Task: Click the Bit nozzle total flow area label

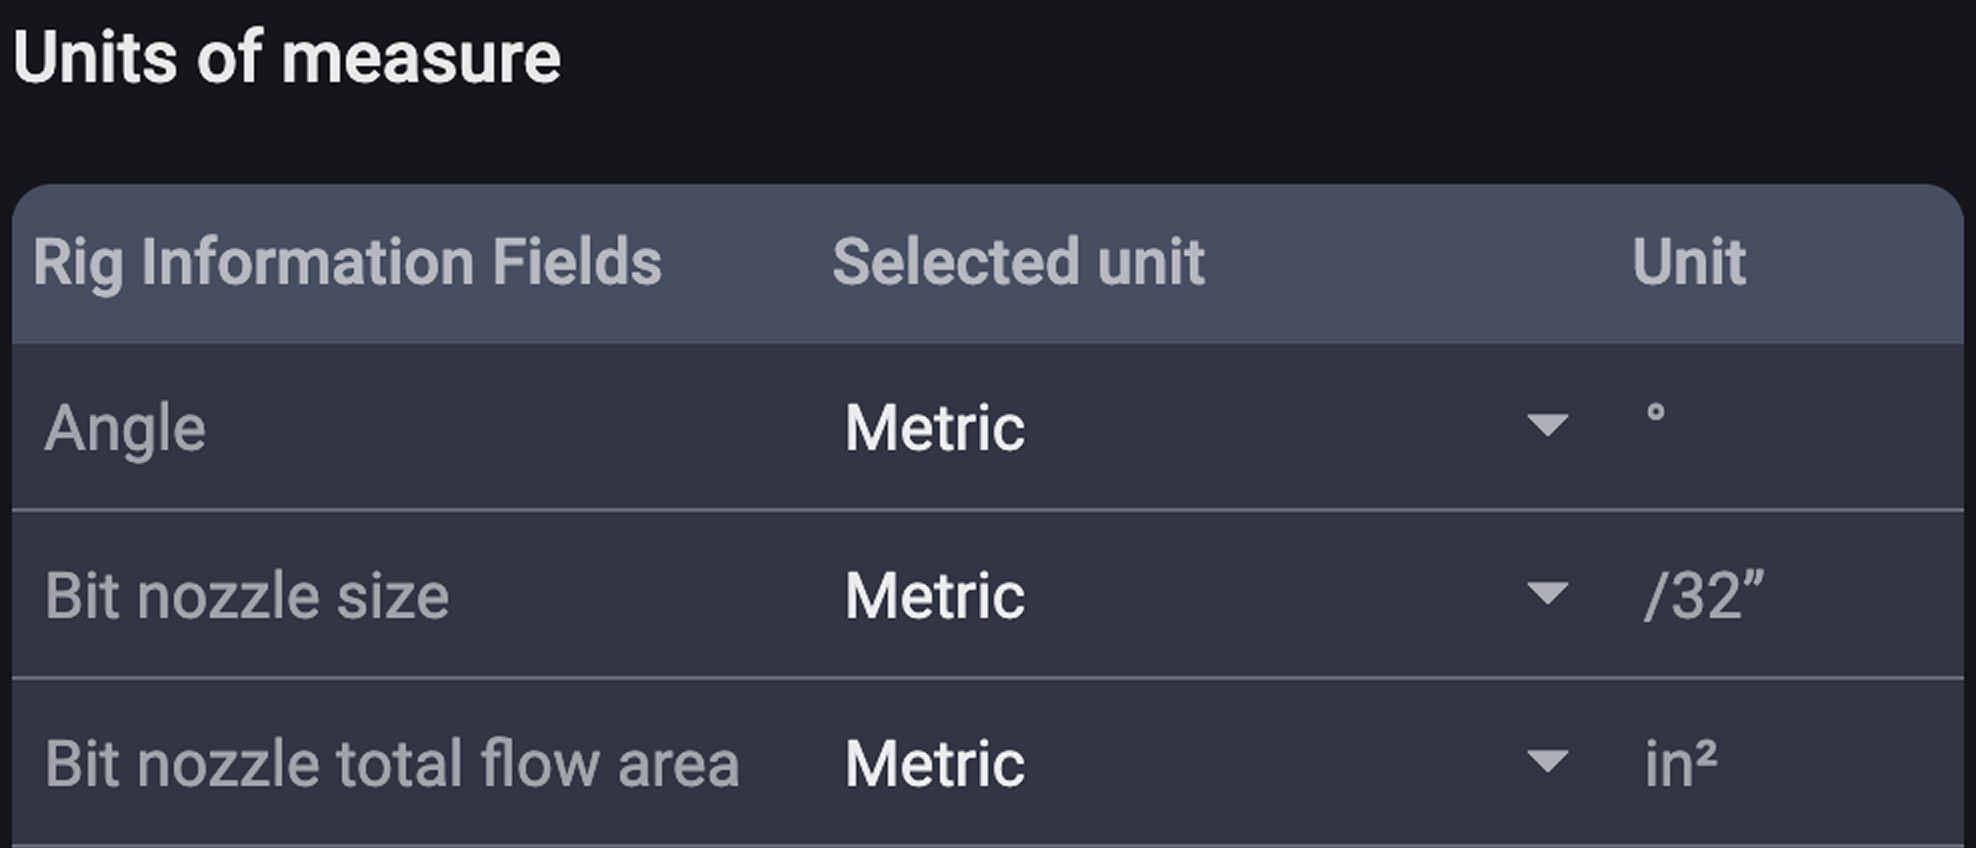Action: (x=395, y=762)
